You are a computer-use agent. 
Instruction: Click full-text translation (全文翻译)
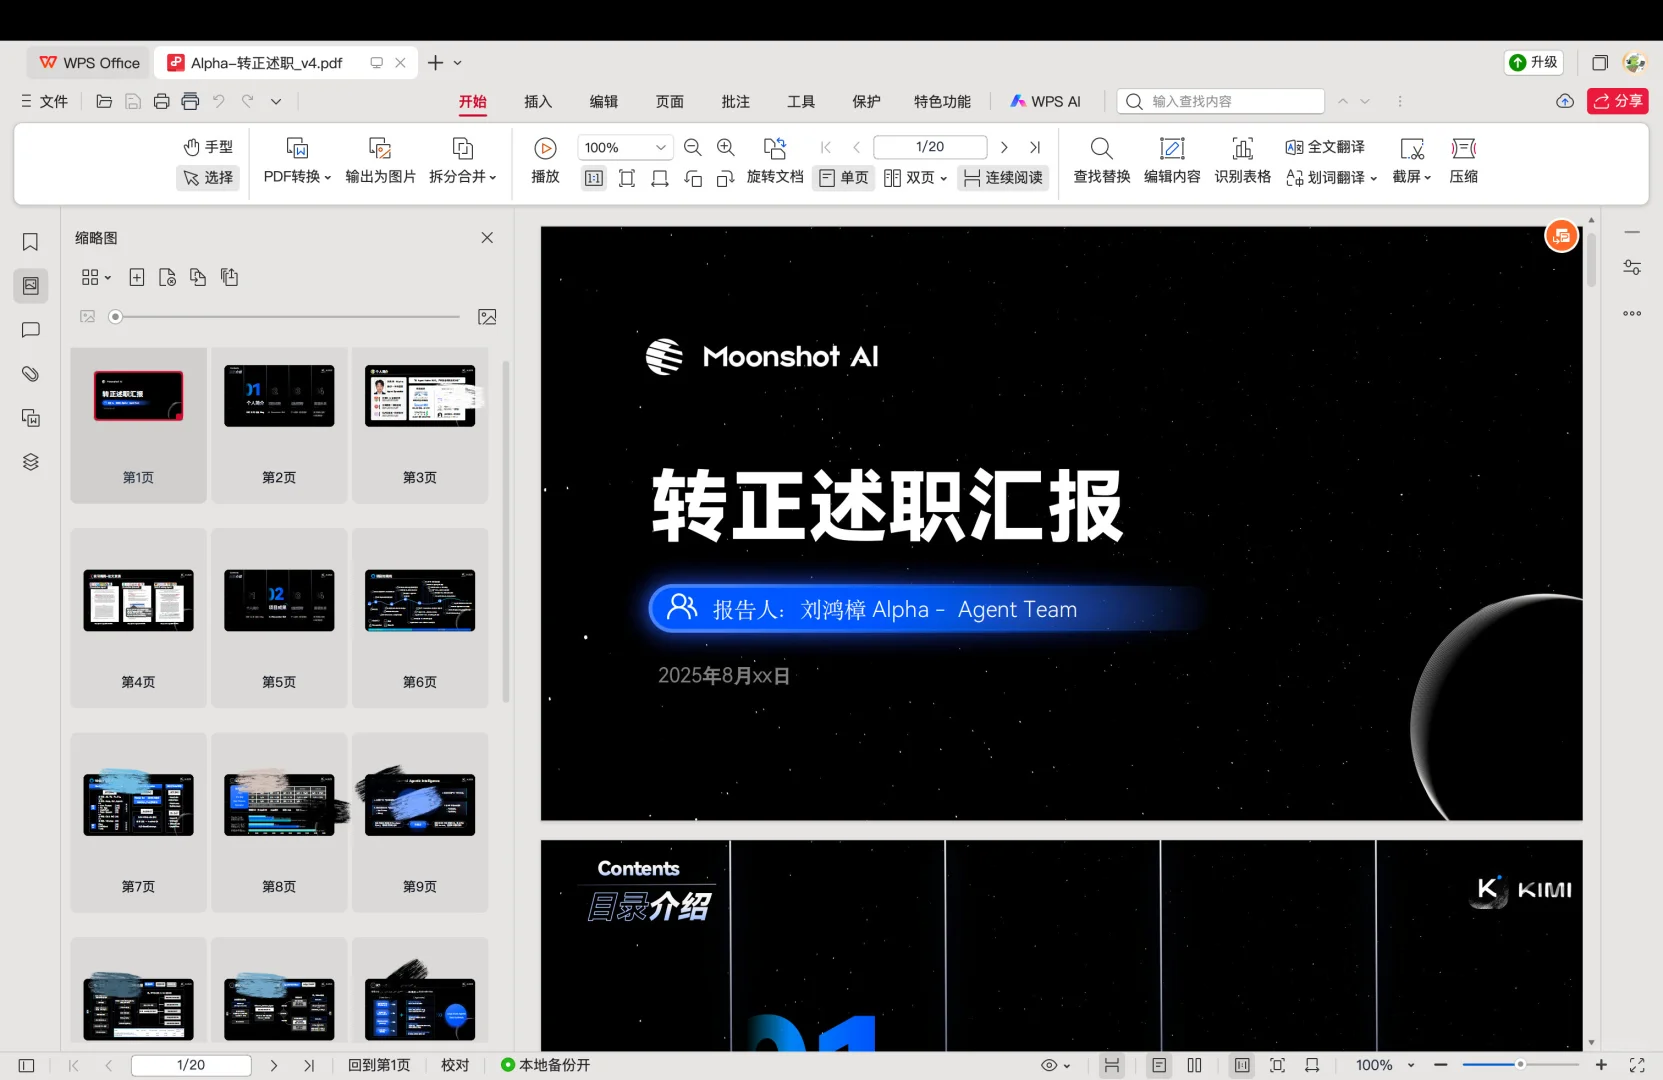(1325, 147)
